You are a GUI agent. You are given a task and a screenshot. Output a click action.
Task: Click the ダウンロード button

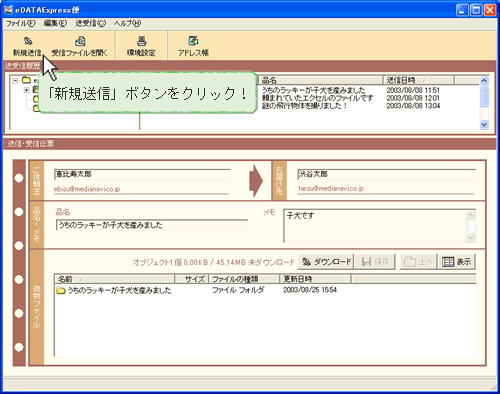tap(326, 262)
